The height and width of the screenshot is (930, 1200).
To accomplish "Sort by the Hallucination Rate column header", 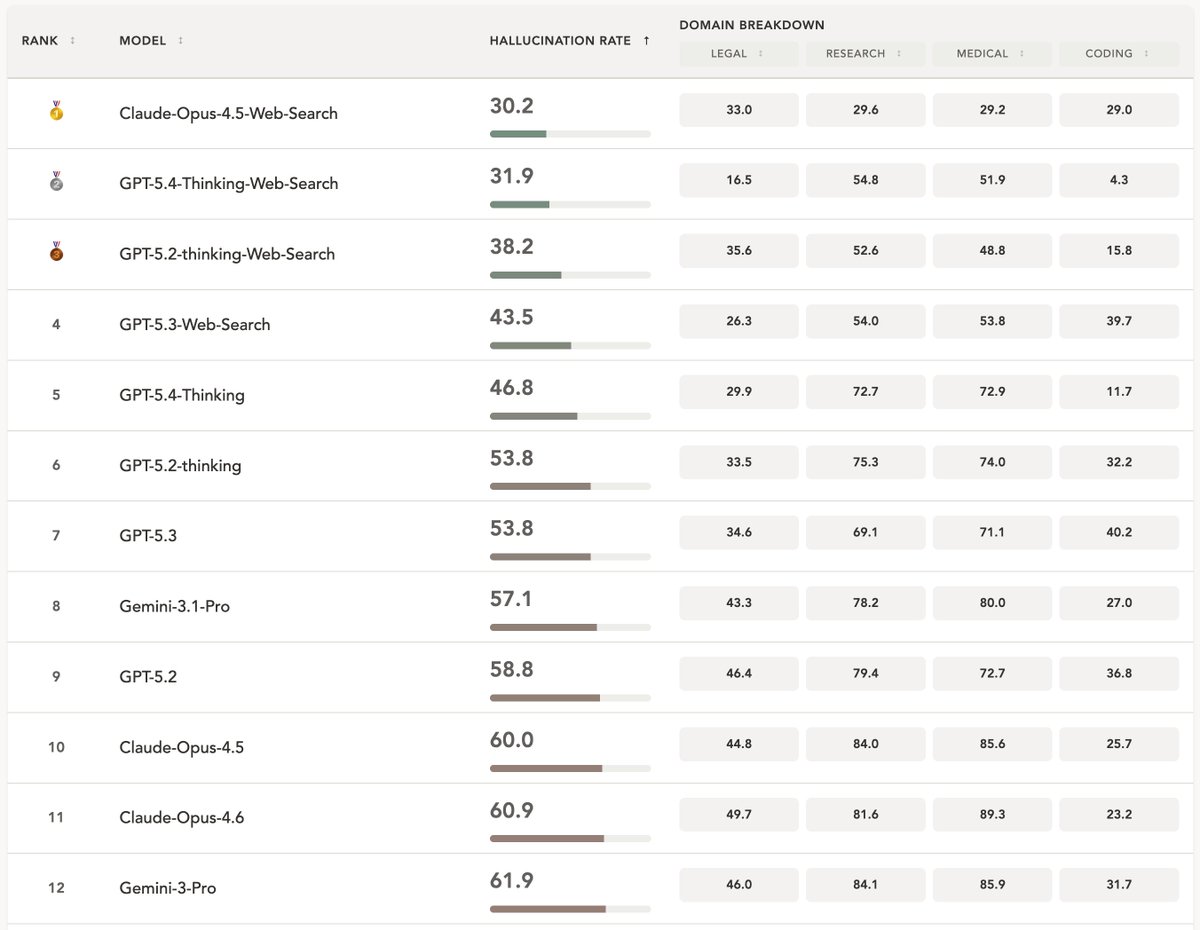I will (x=570, y=41).
